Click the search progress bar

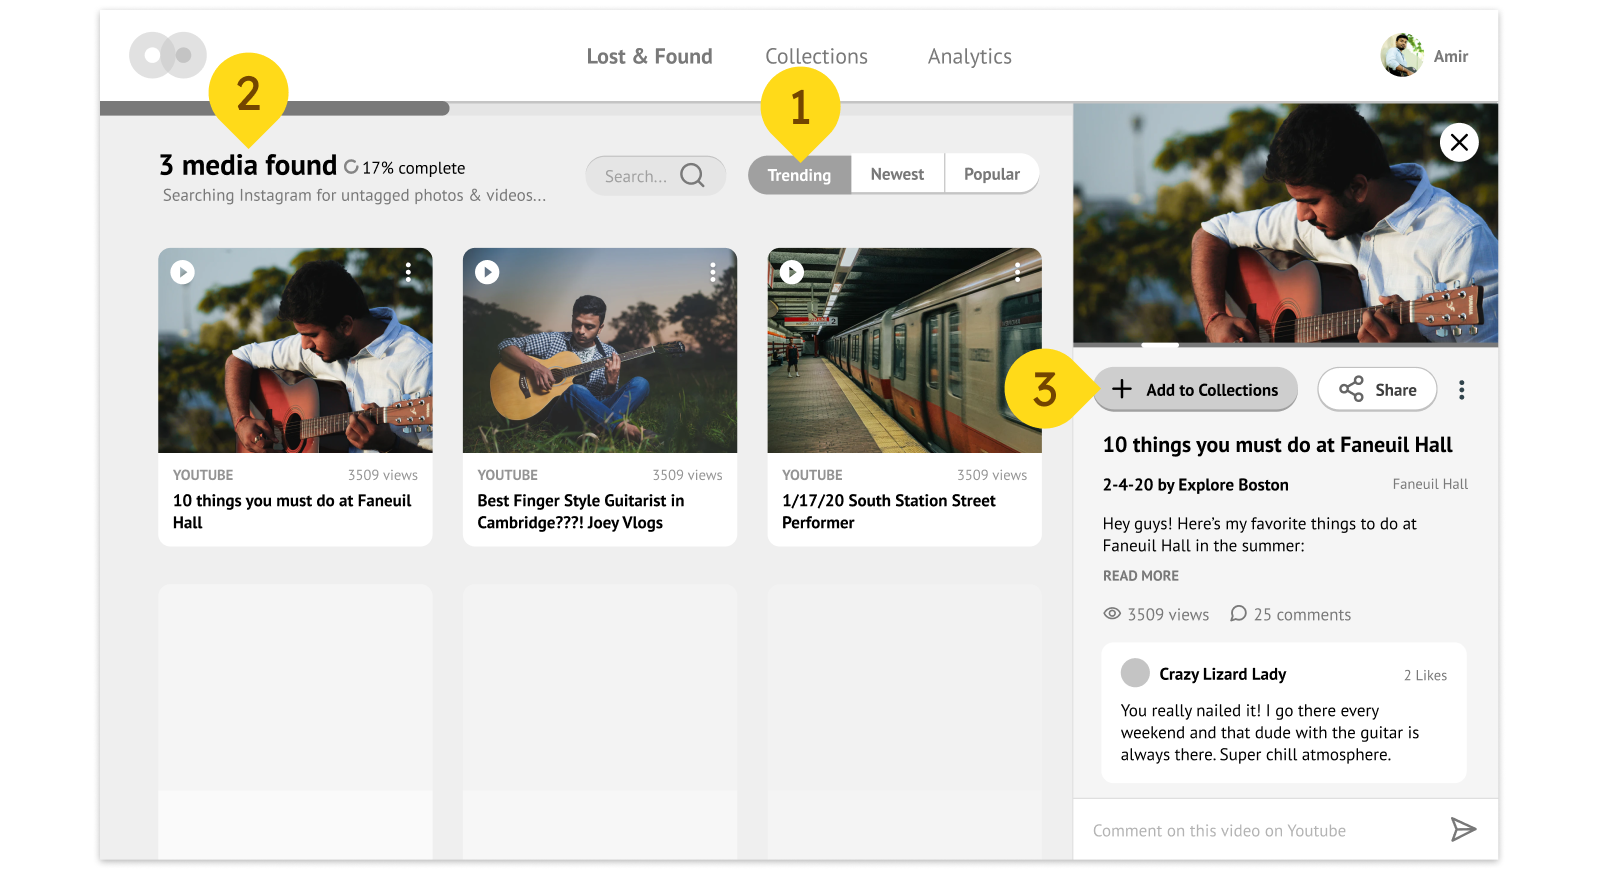(x=586, y=108)
